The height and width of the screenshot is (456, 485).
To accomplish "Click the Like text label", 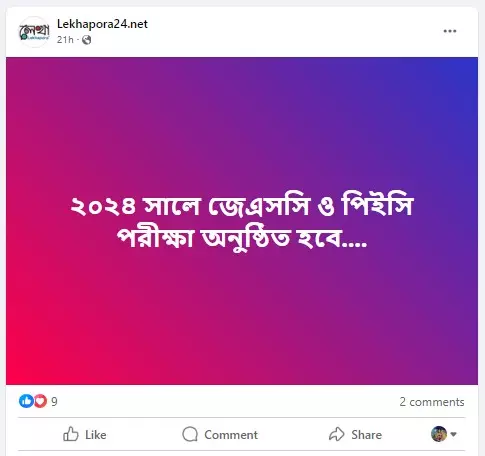I will (x=96, y=435).
